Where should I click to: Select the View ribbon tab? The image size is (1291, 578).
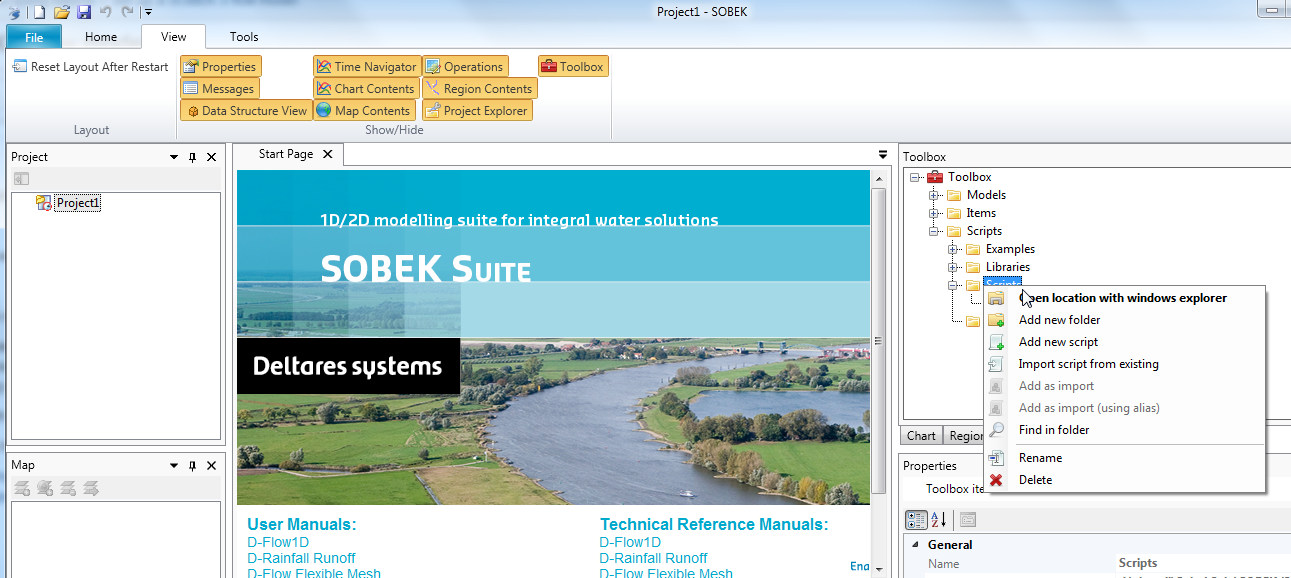173,37
